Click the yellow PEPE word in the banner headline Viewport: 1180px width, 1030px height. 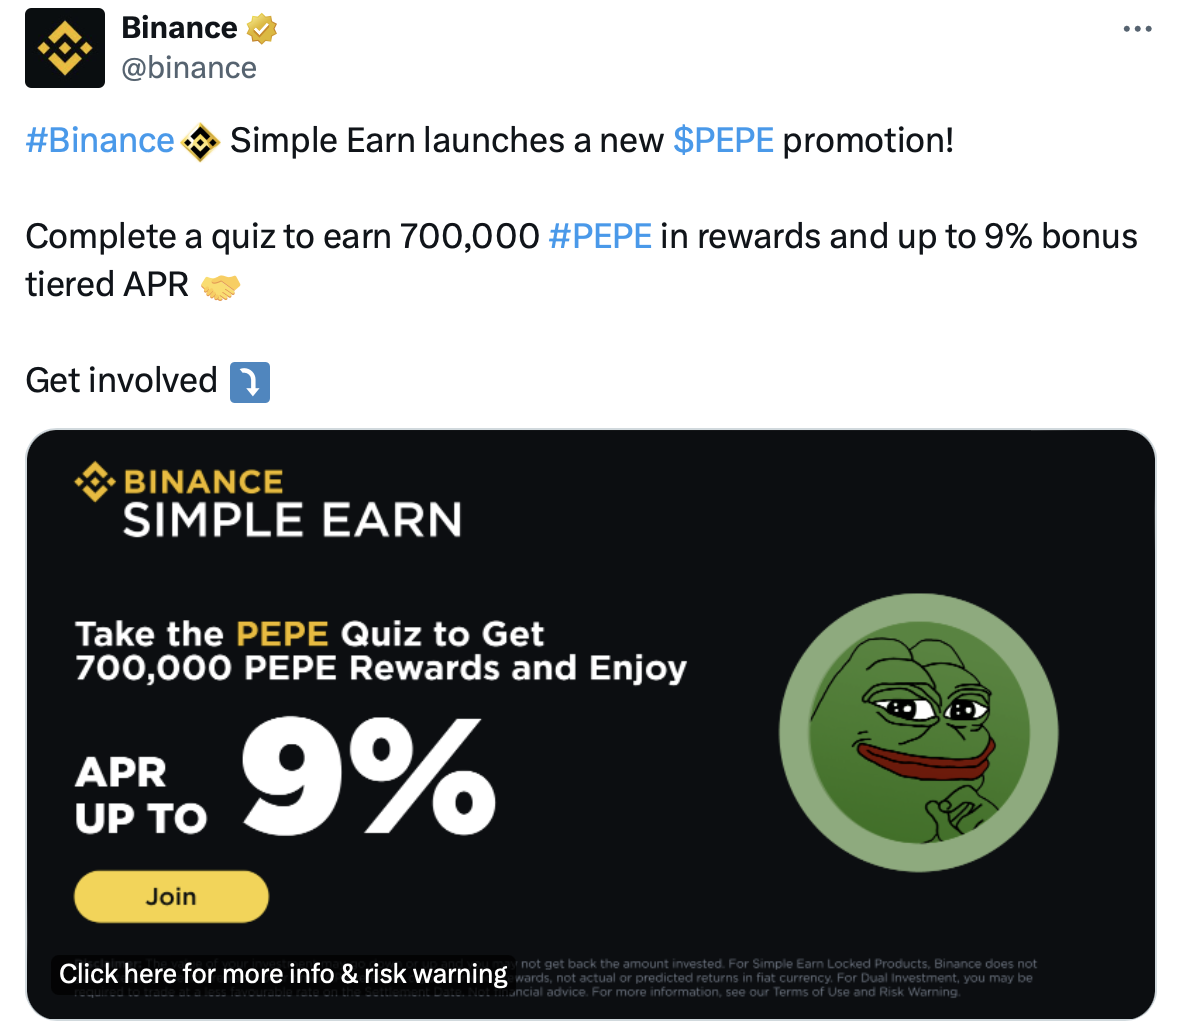pos(282,634)
